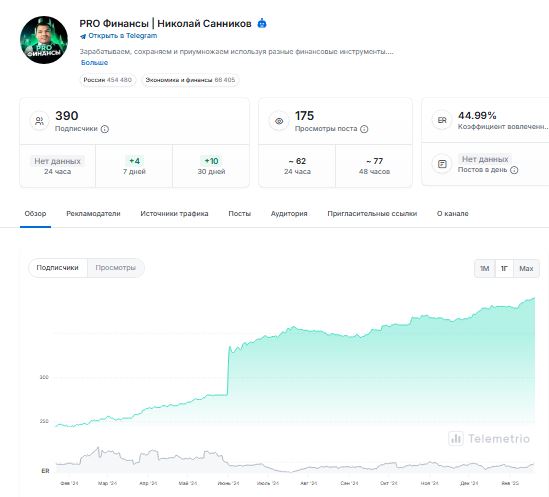Click info icon next to Просмотры поста
This screenshot has height=497, width=549.
364,129
